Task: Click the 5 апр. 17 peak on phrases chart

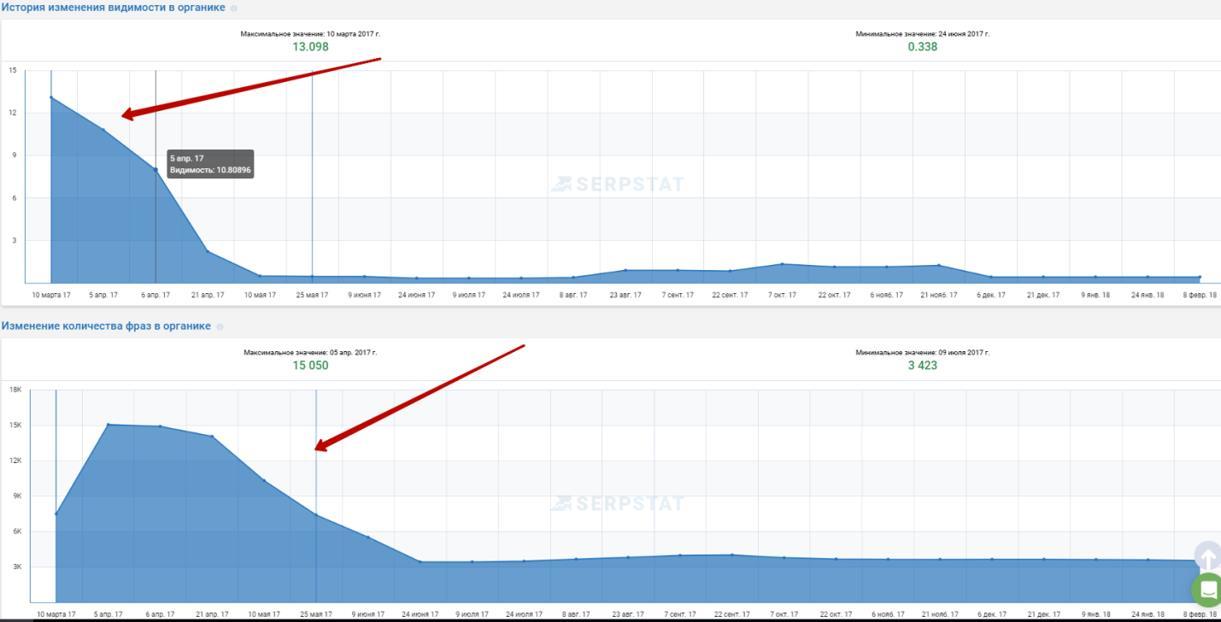Action: tap(108, 424)
